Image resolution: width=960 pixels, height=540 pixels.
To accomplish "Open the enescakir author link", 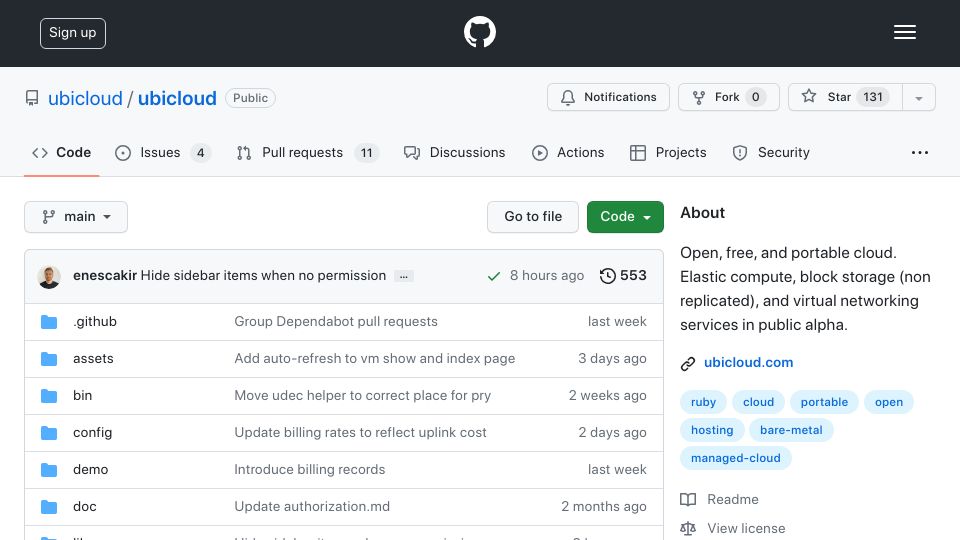I will (x=105, y=276).
